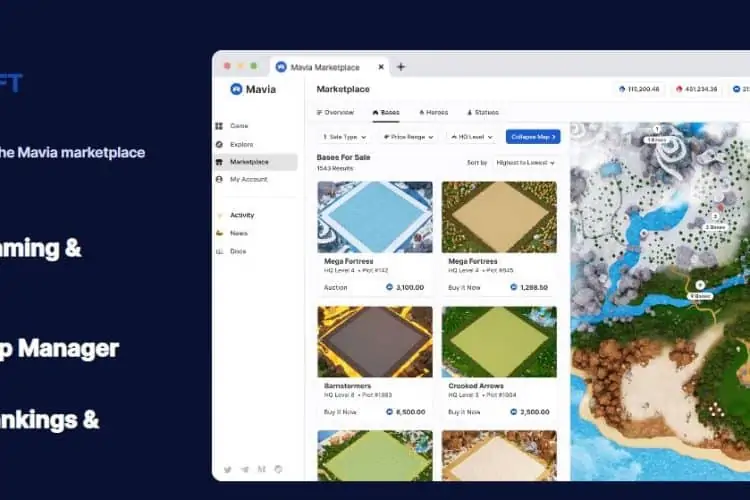Switch to the Heroes tab
This screenshot has width=750, height=500.
[434, 112]
